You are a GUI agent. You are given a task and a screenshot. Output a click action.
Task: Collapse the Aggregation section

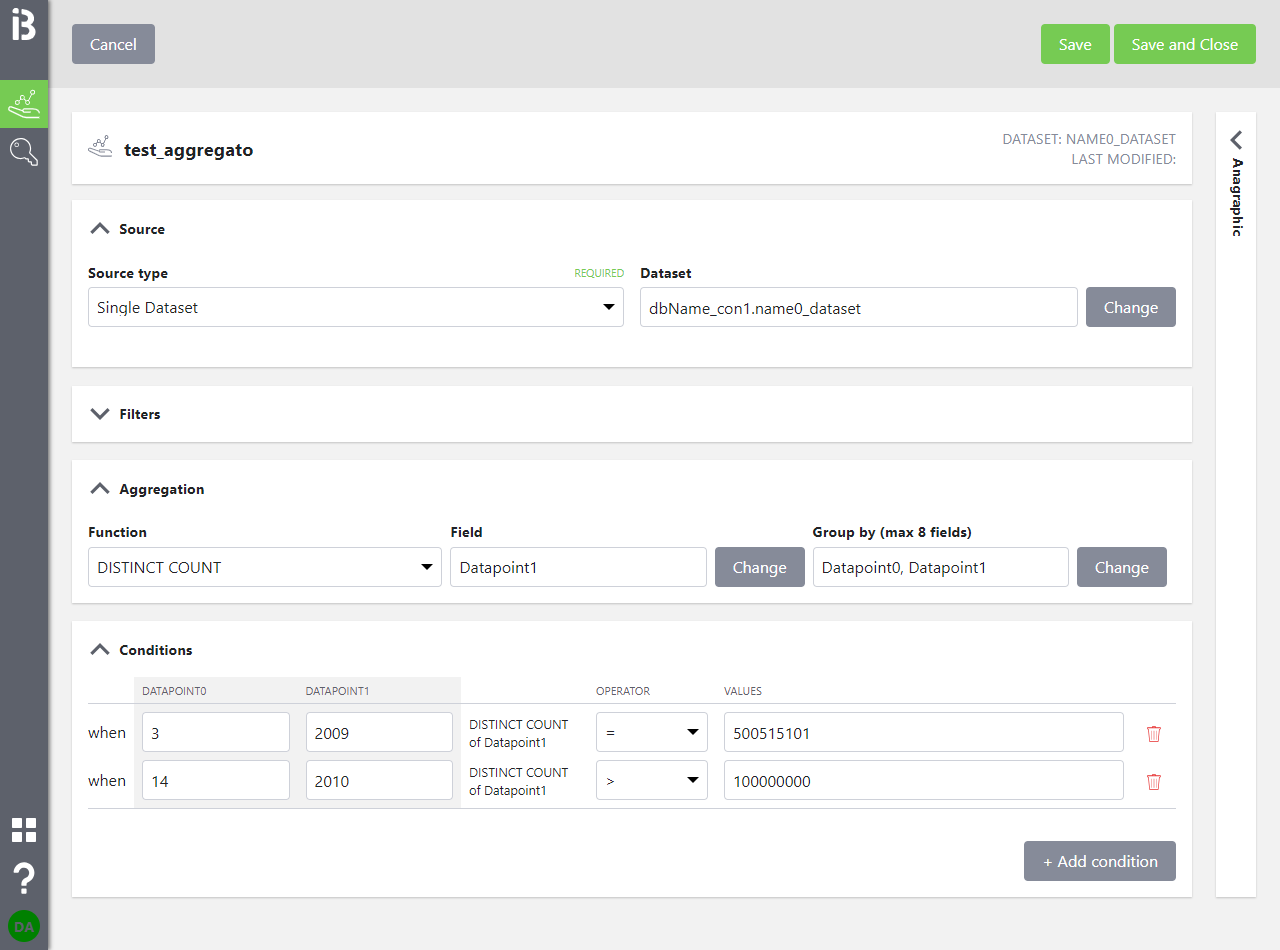point(99,489)
